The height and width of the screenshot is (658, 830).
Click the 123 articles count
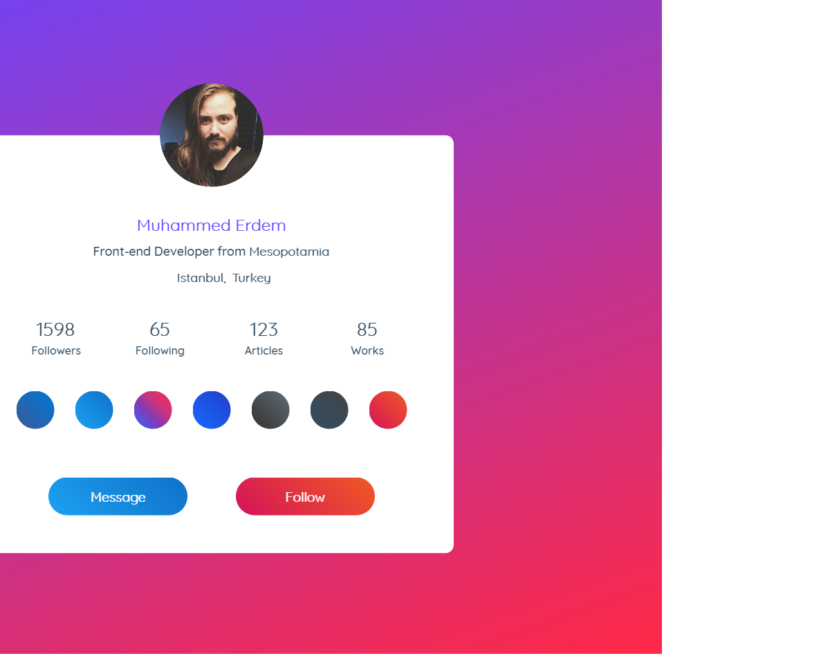(x=264, y=330)
